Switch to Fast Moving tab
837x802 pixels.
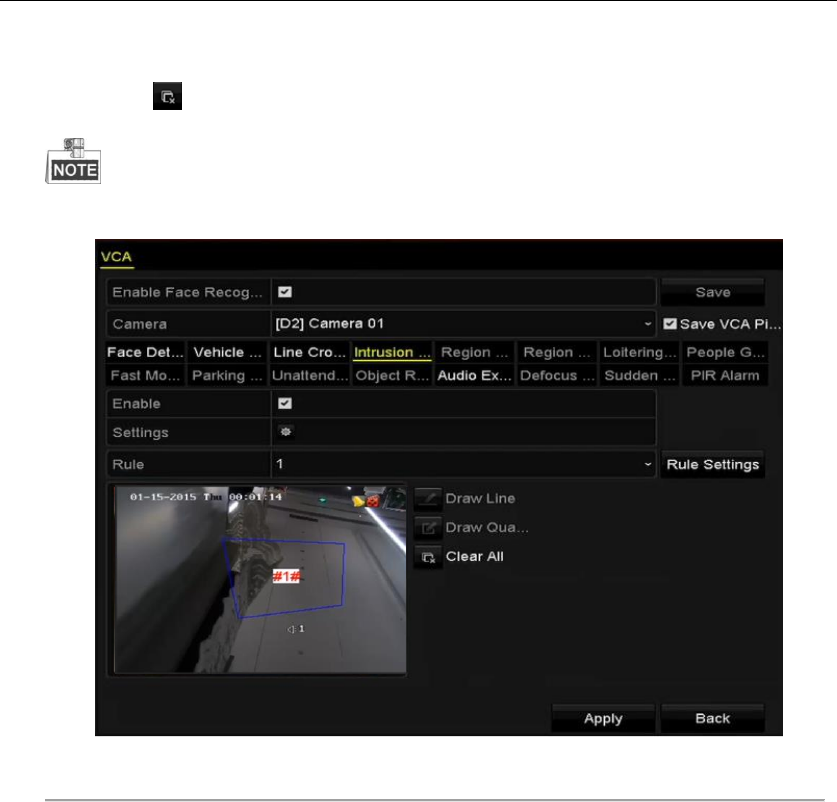pyautogui.click(x=145, y=376)
